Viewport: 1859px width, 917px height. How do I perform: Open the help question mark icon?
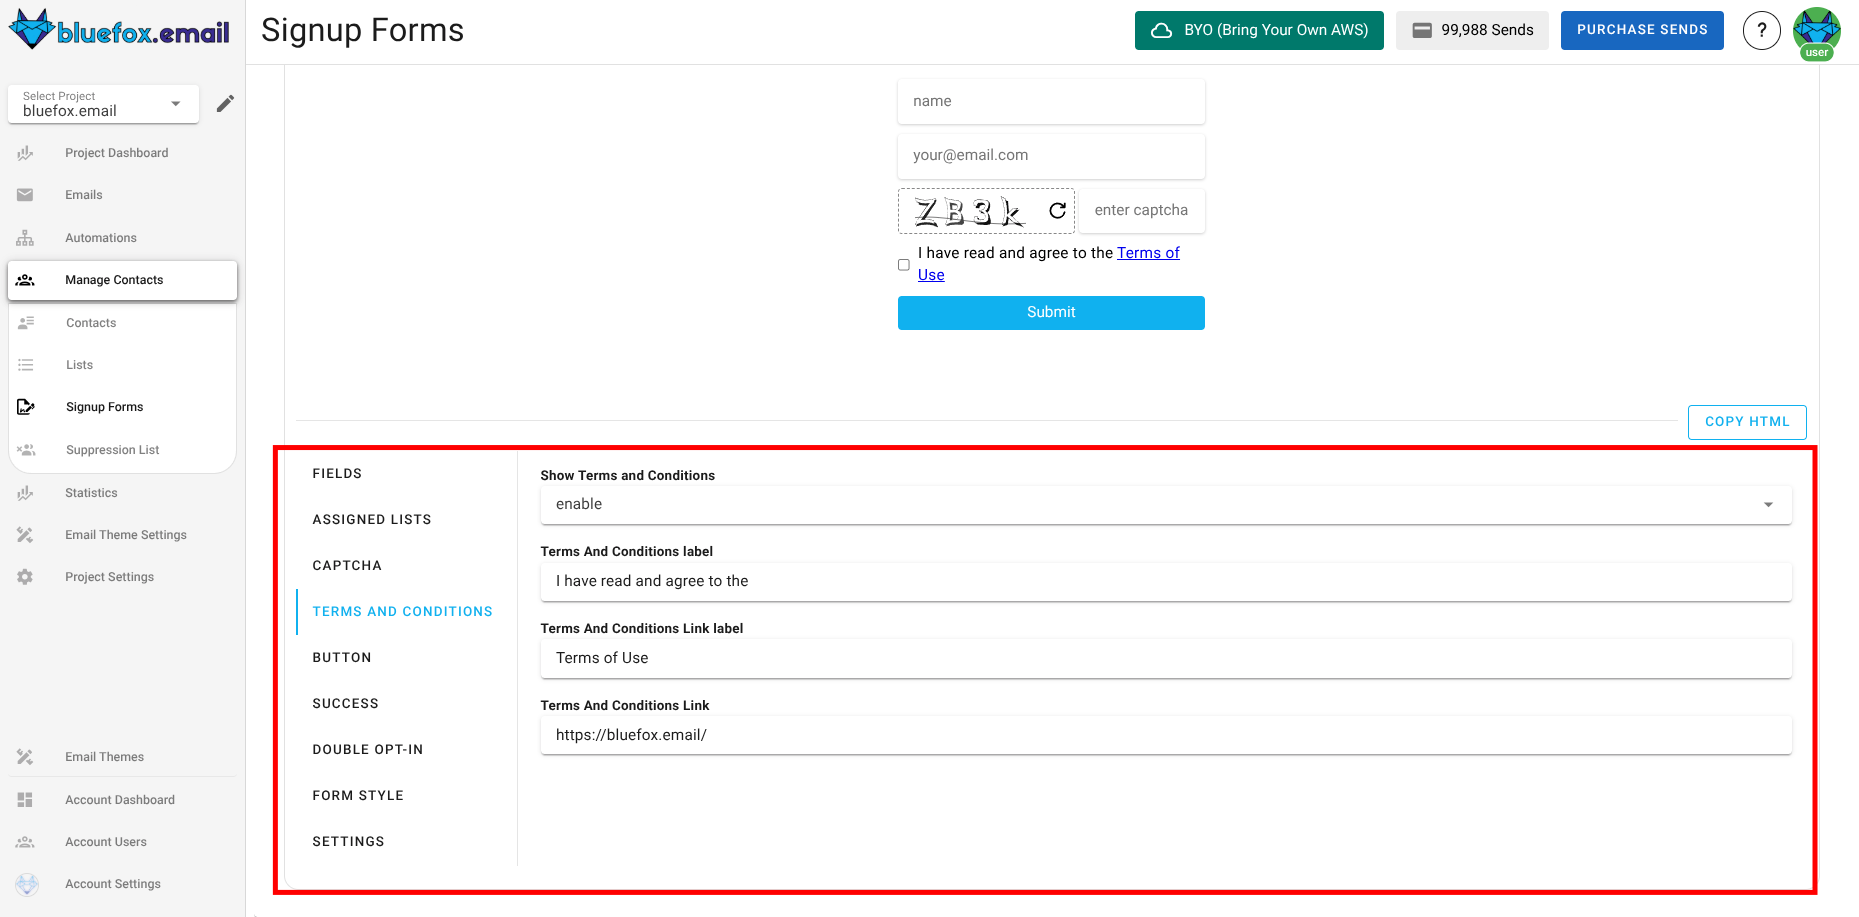(1761, 30)
